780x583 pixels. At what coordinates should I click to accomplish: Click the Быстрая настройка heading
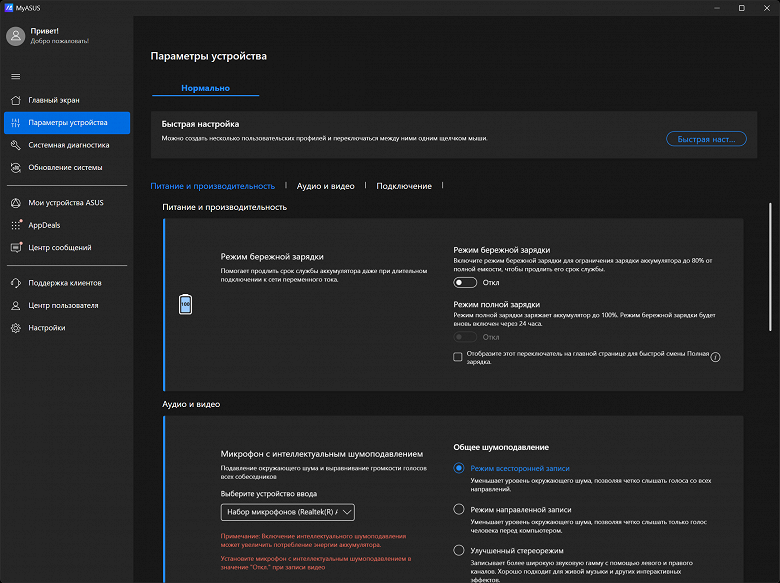200,124
